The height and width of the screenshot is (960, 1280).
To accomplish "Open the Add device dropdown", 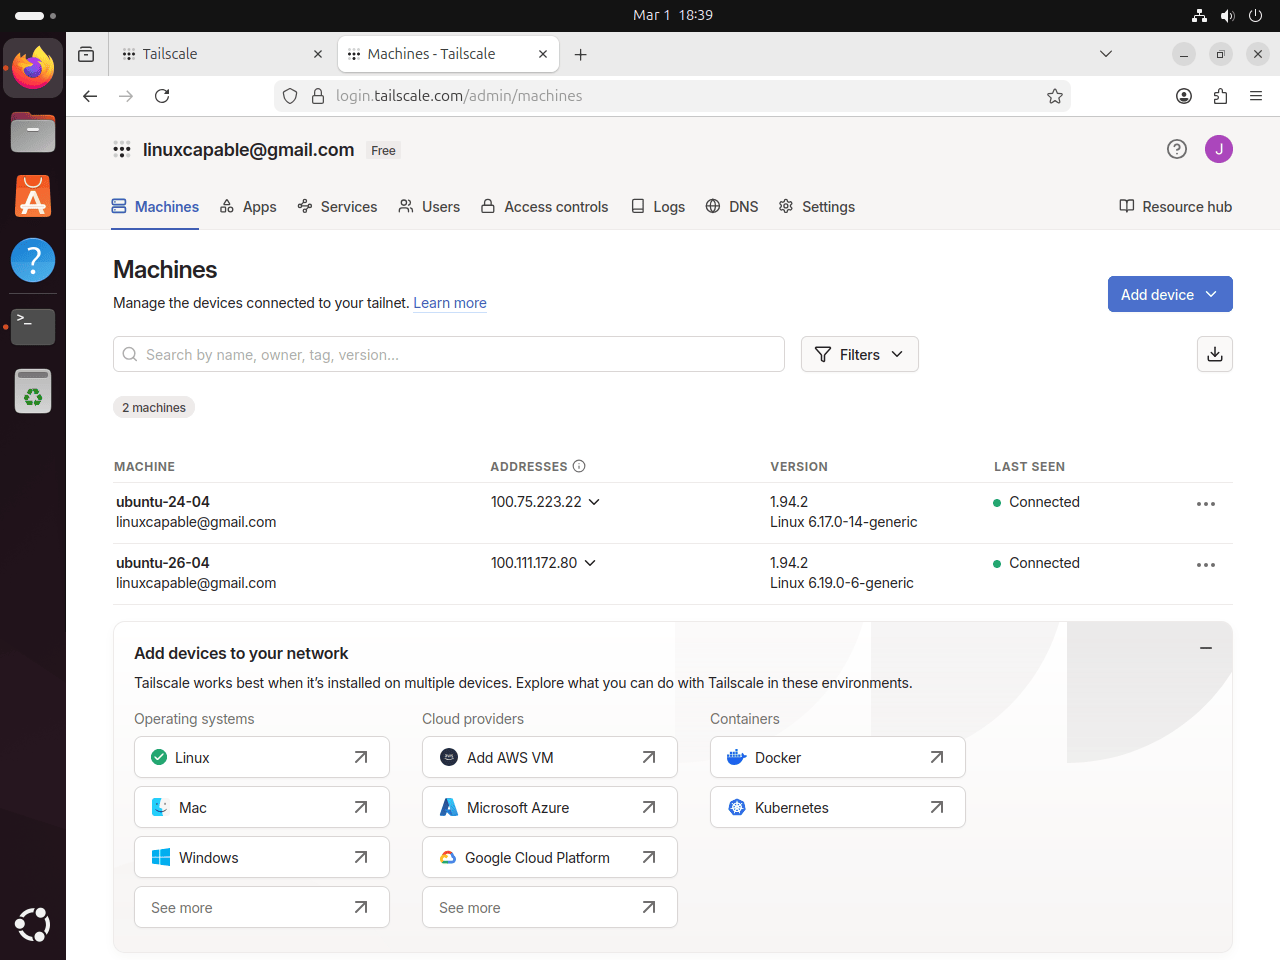I will (1170, 294).
